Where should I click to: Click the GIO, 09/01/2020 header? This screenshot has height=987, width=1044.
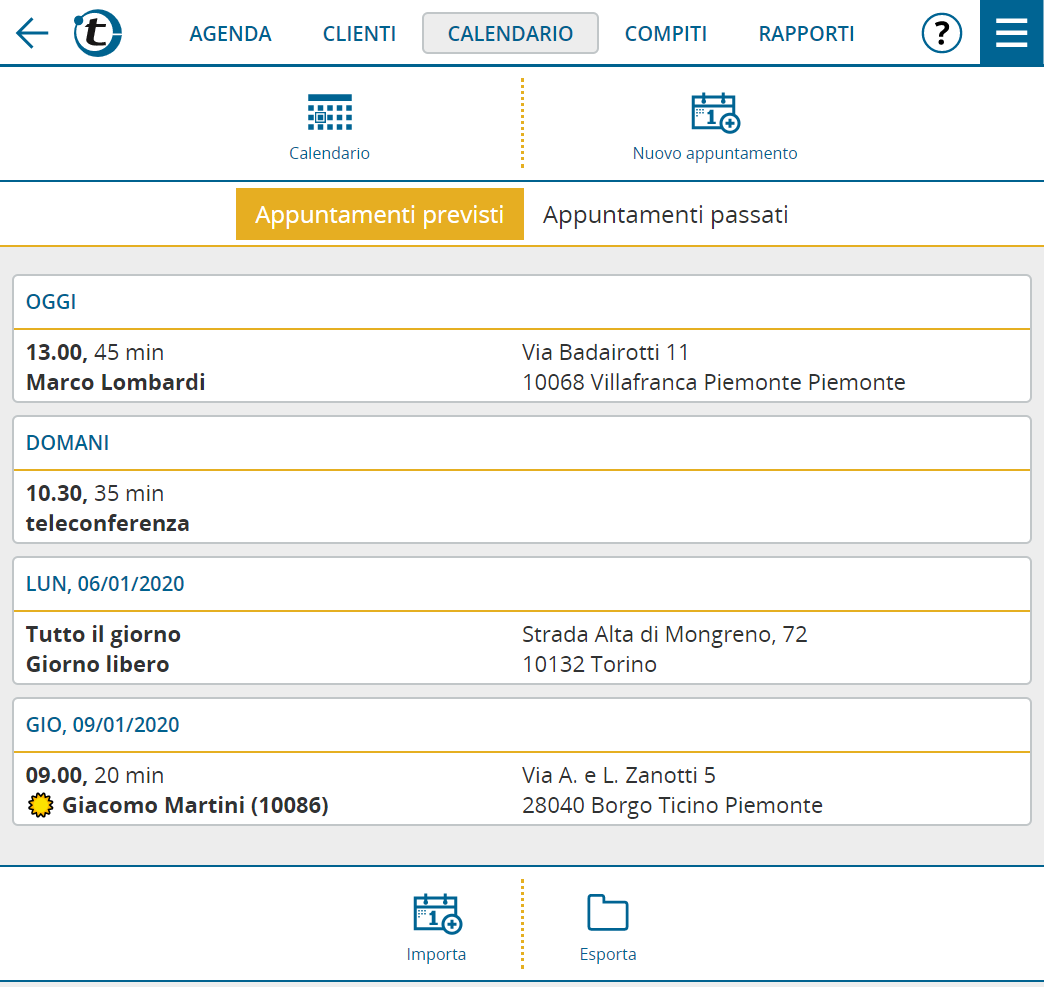tap(522, 725)
